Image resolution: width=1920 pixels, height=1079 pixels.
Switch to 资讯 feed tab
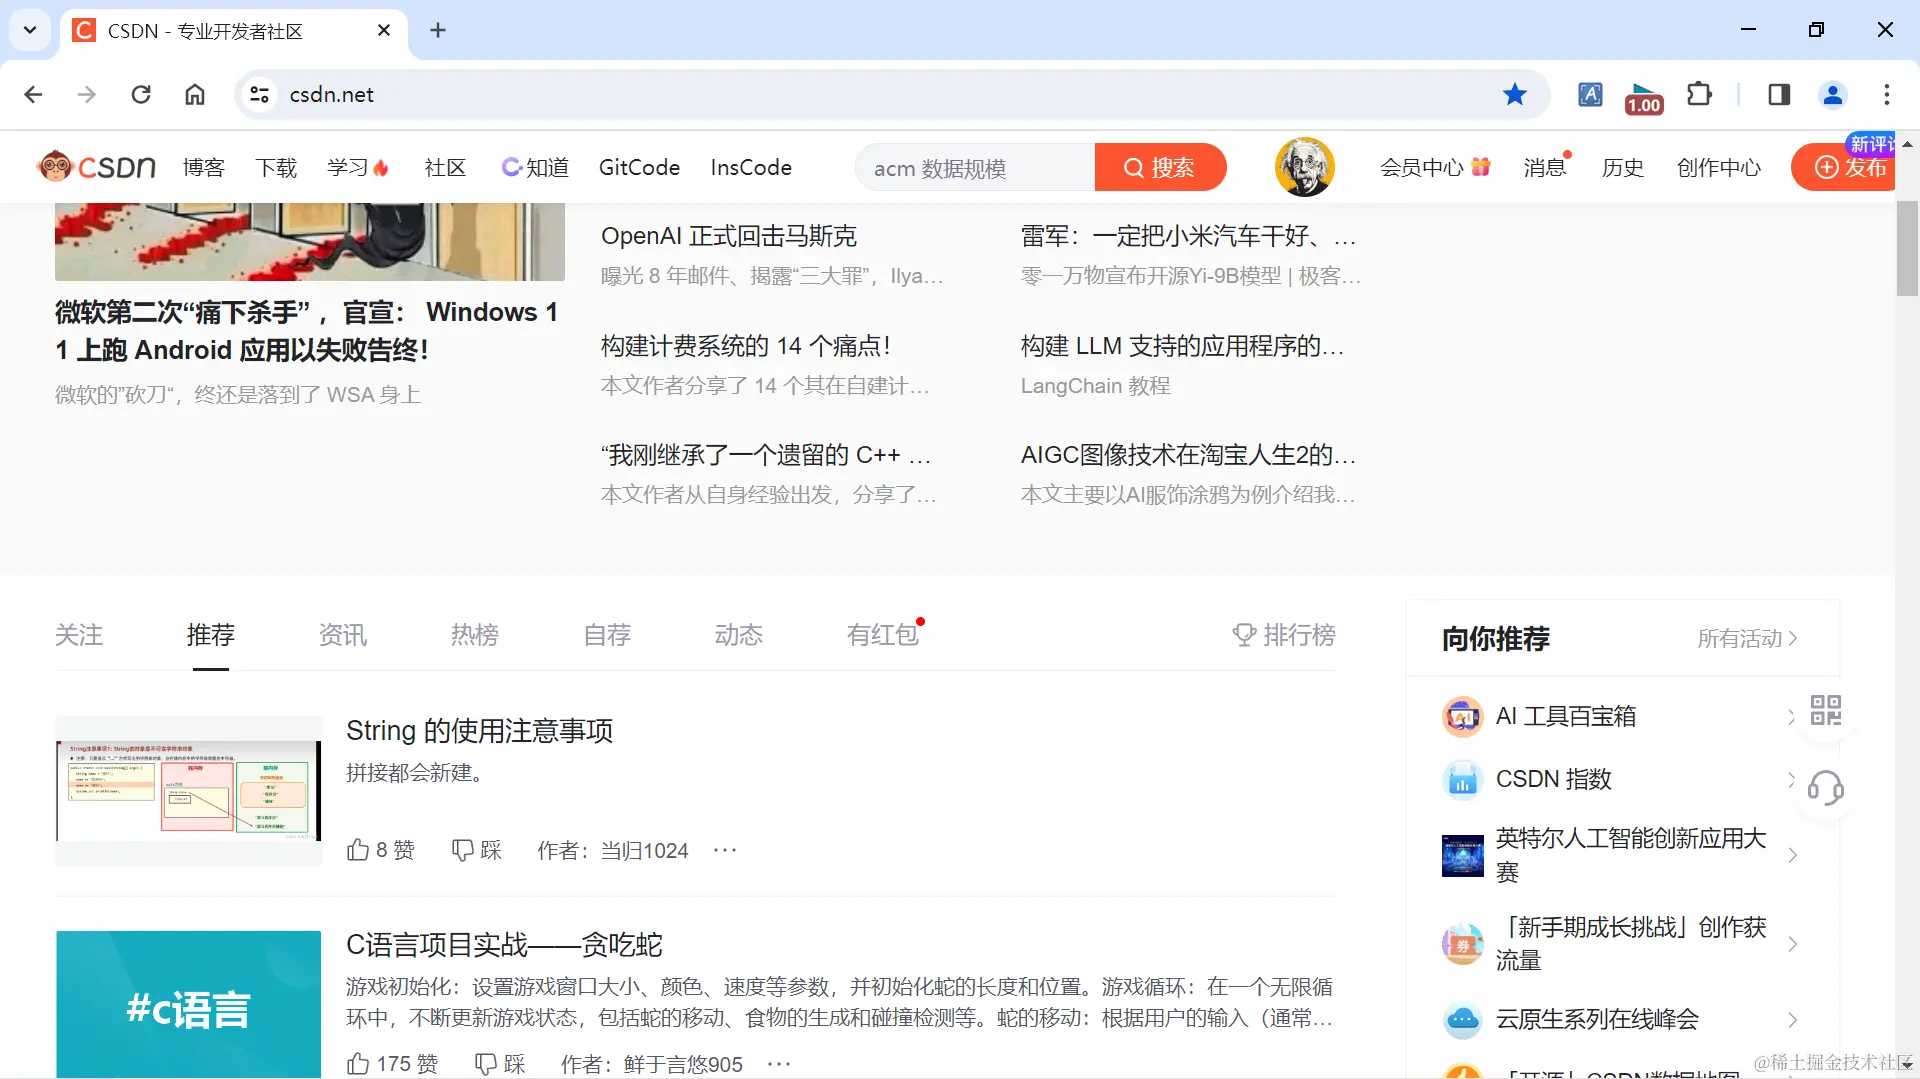pos(343,635)
